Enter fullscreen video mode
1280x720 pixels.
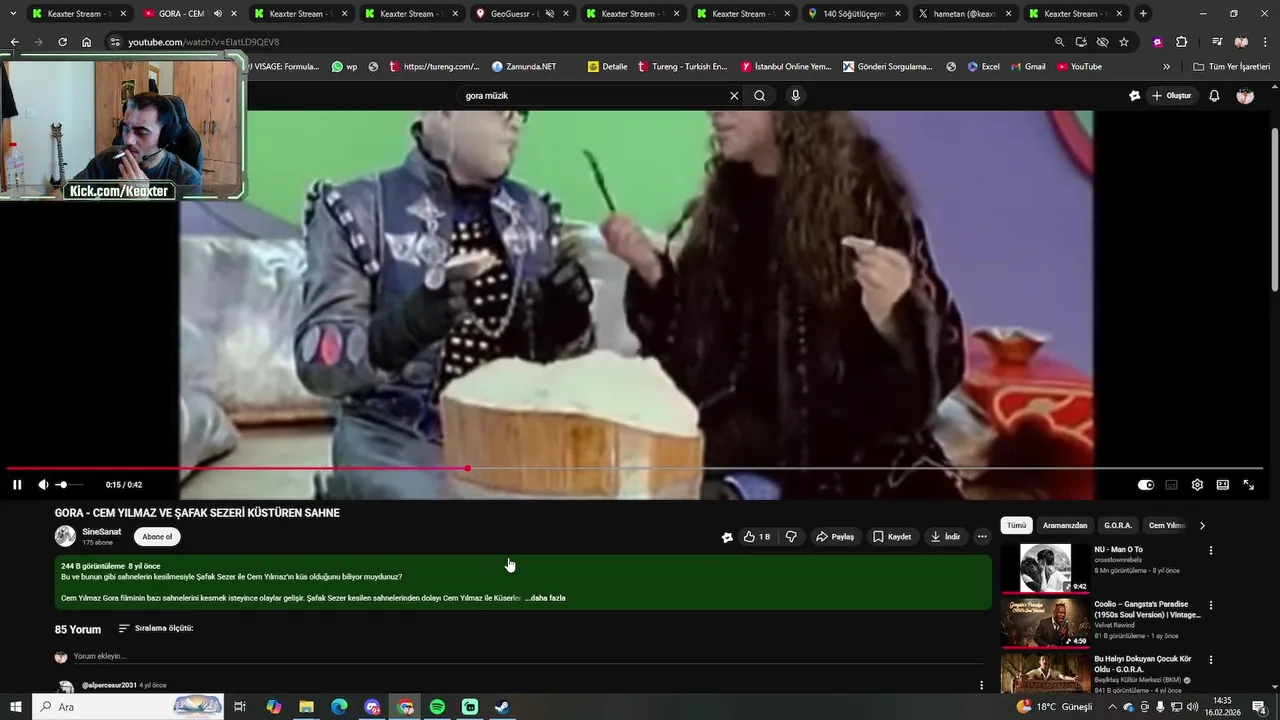pyautogui.click(x=1249, y=485)
